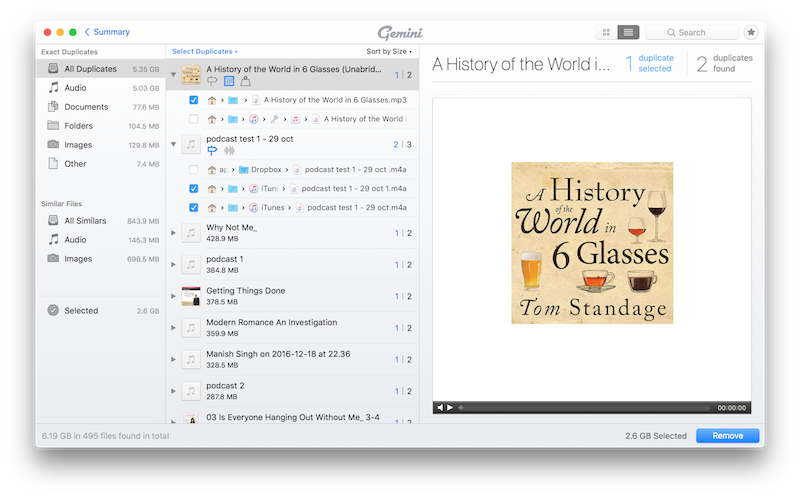Mute the preview with speaker icon
Screen dimensions: 800x498
[439, 408]
